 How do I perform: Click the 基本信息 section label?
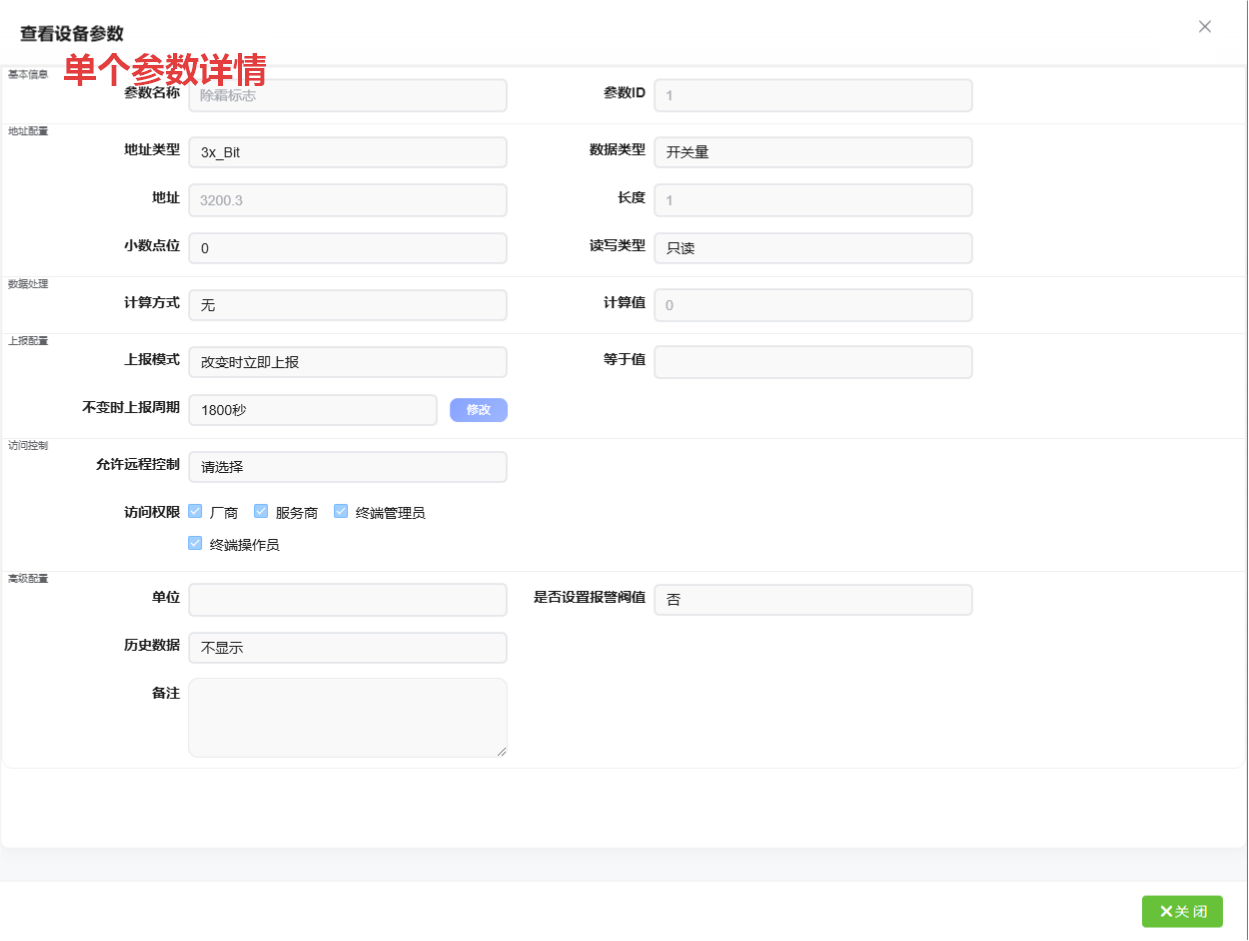pyautogui.click(x=28, y=74)
